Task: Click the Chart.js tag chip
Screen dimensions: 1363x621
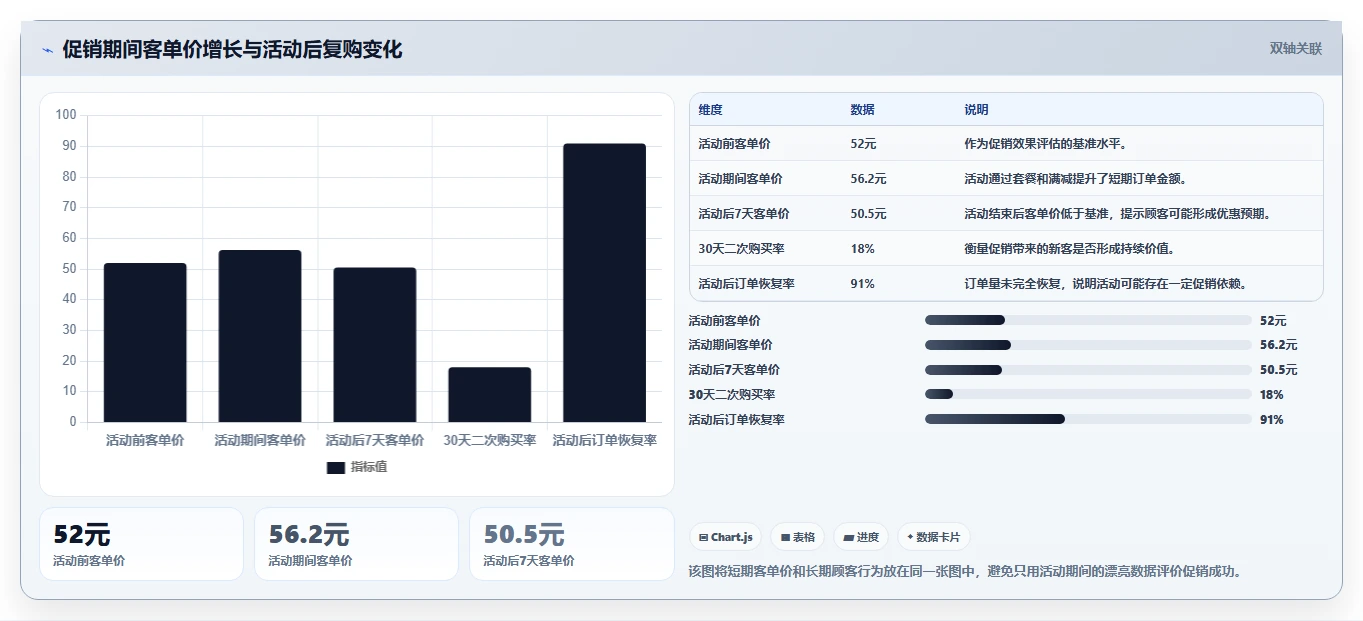Action: pos(725,537)
